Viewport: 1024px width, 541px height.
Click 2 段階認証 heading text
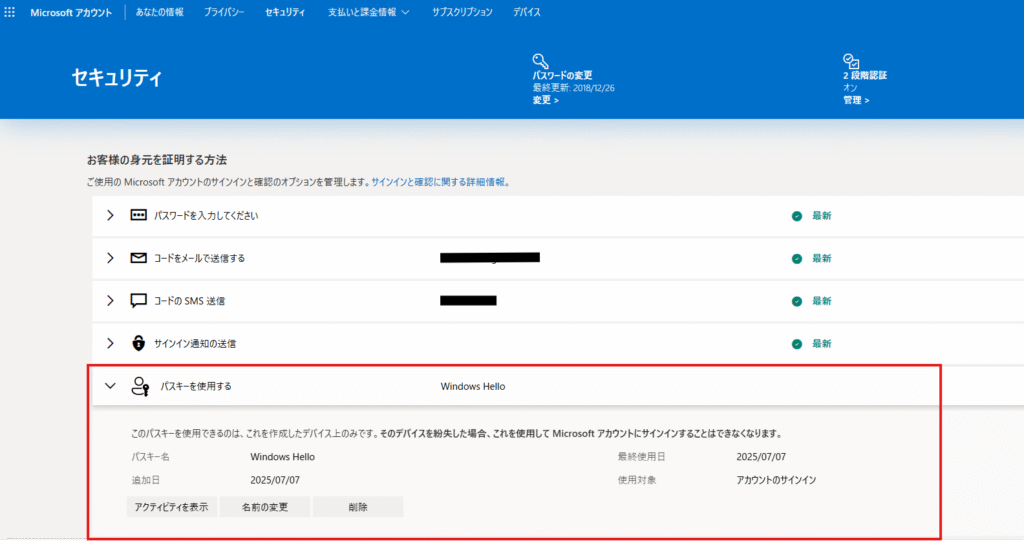coord(865,75)
